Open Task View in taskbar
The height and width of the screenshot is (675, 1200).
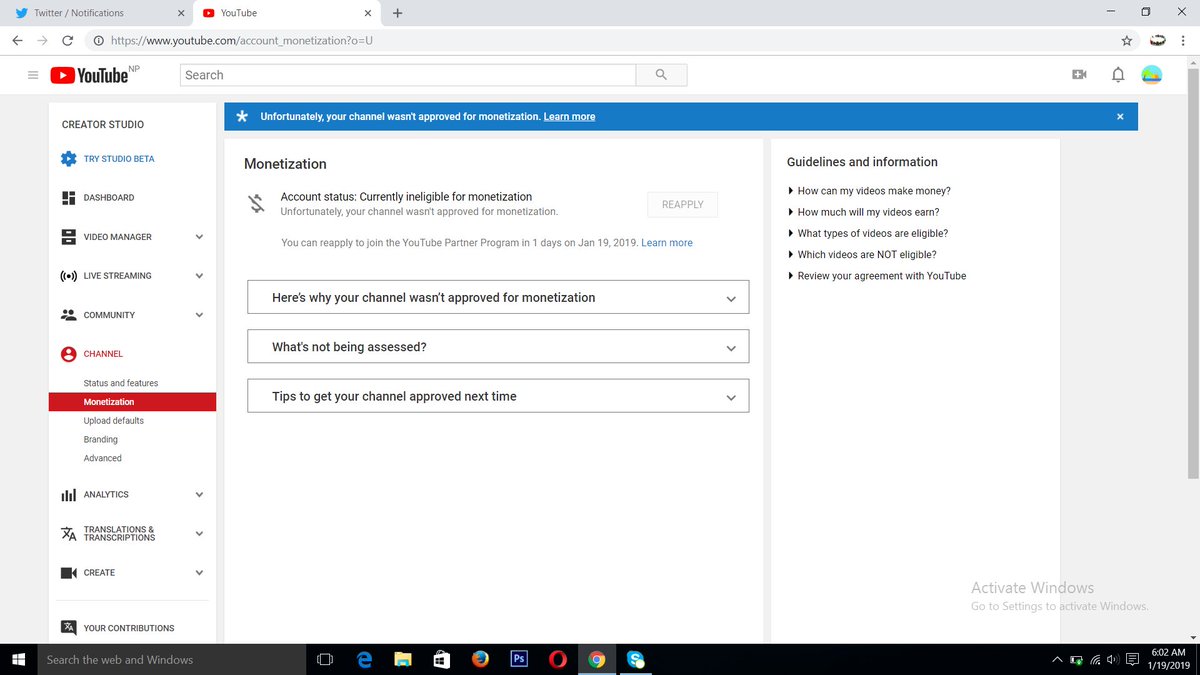324,659
